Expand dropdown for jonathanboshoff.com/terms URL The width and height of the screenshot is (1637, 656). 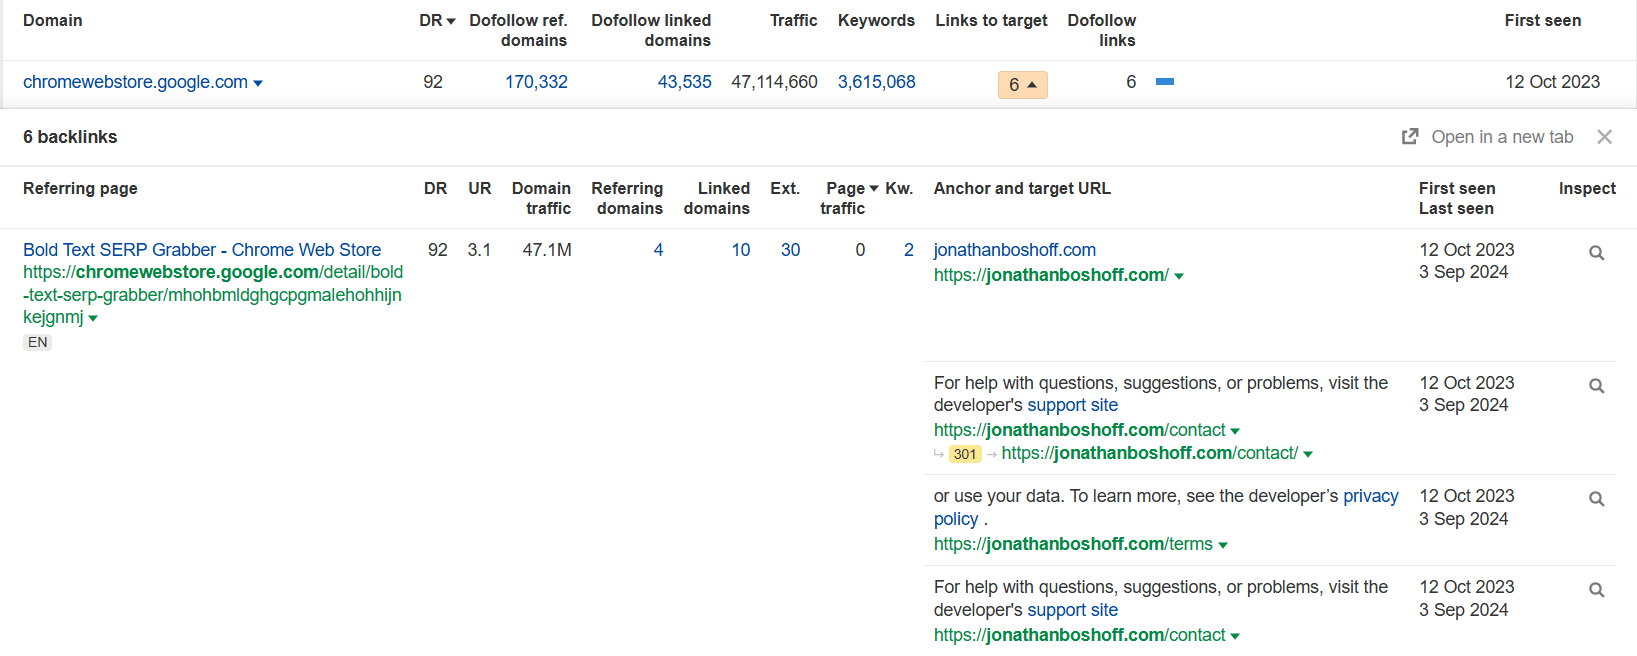coord(1223,545)
